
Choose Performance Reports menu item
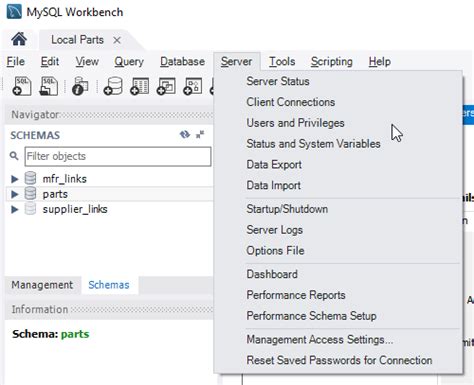click(296, 295)
